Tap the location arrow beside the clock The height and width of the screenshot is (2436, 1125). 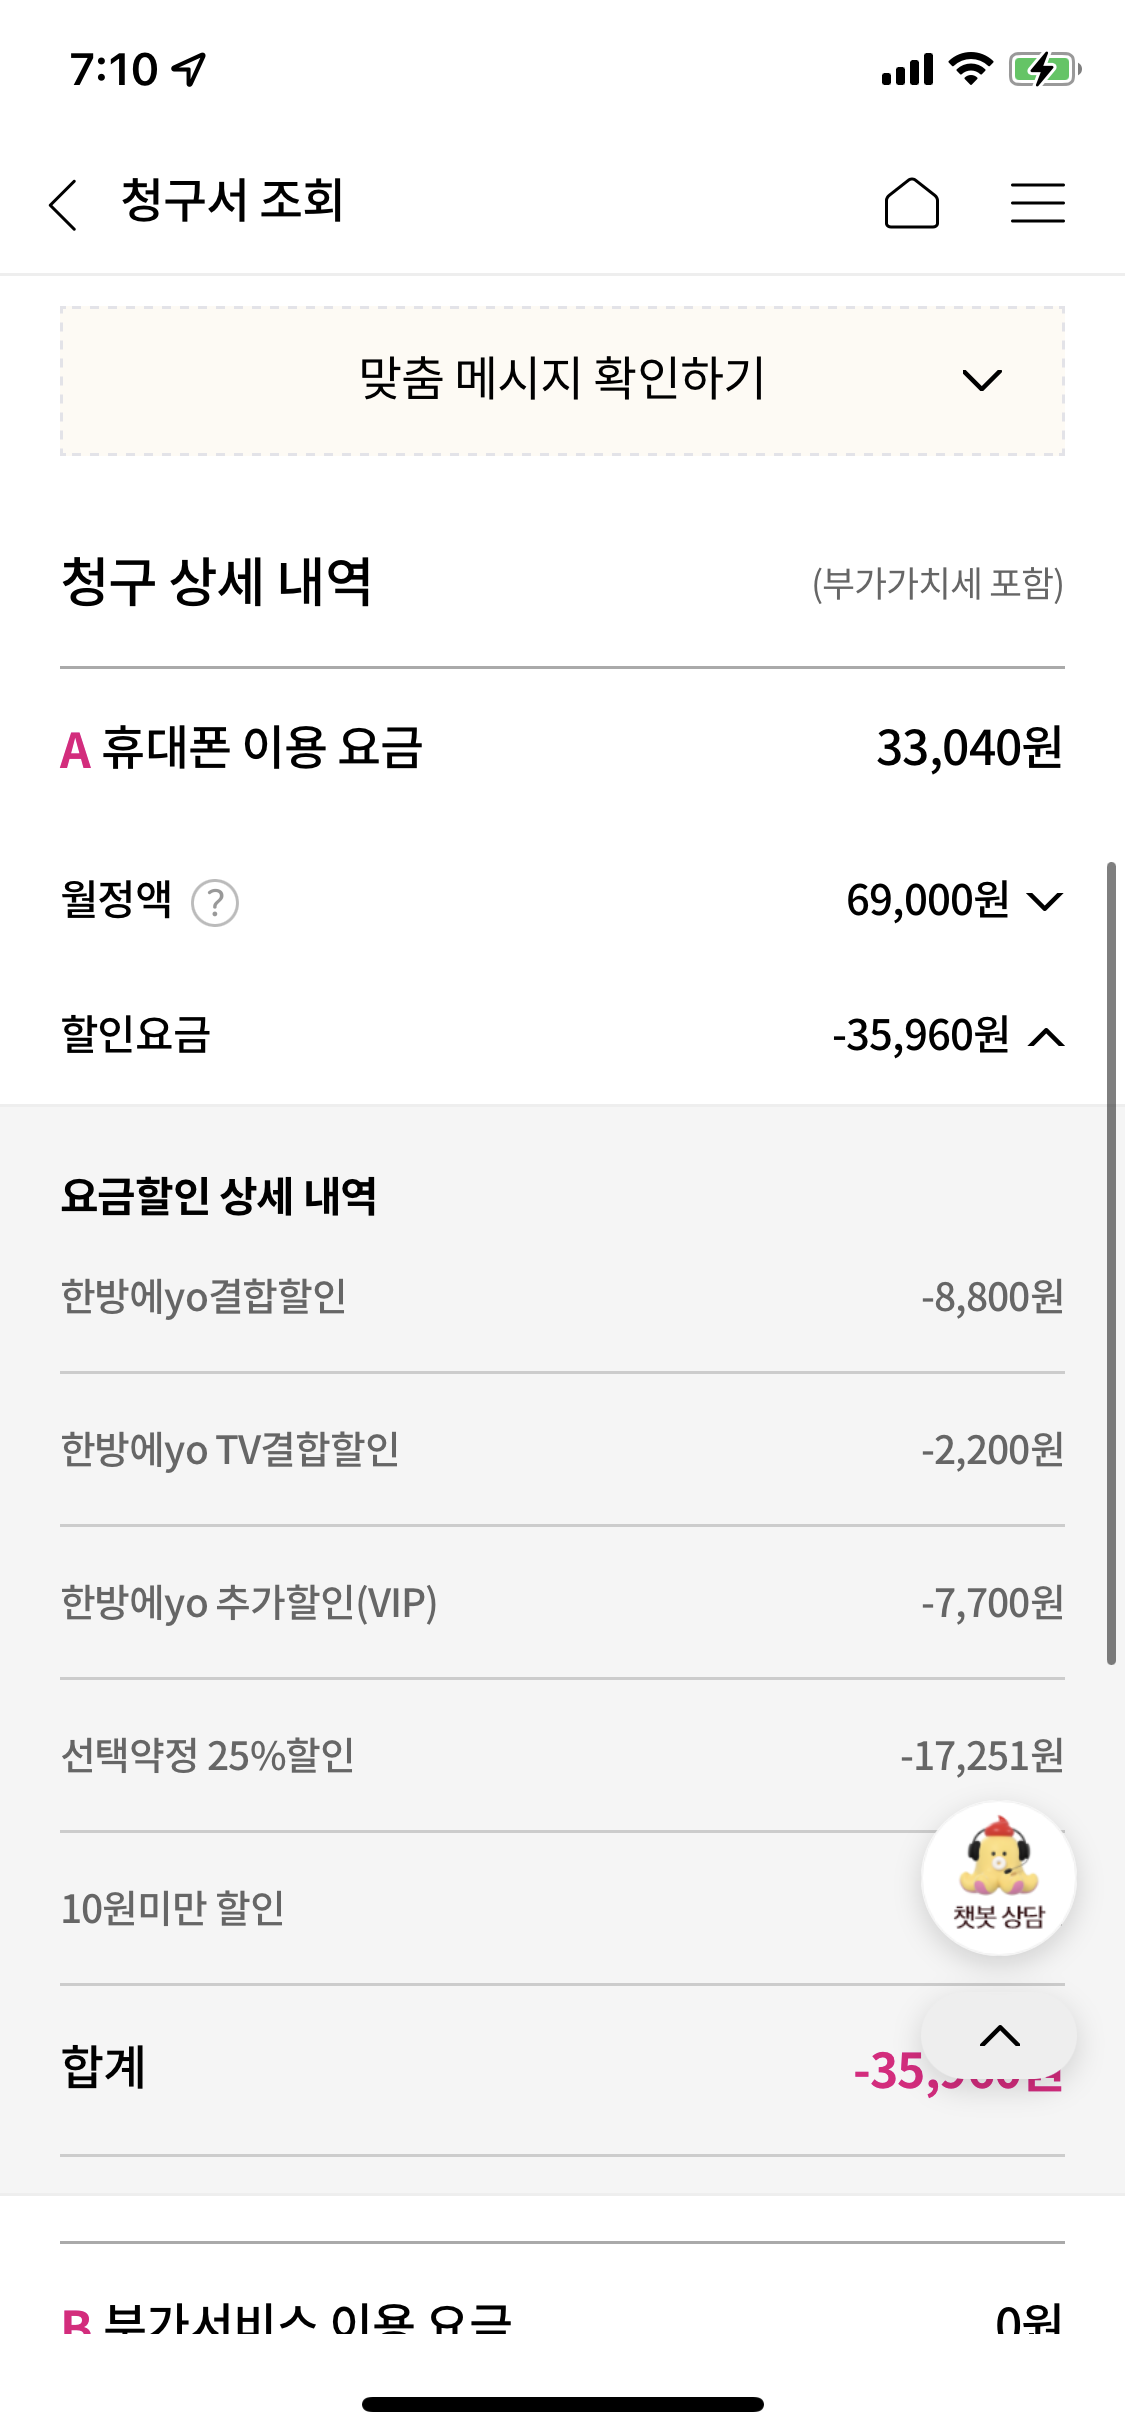point(189,70)
